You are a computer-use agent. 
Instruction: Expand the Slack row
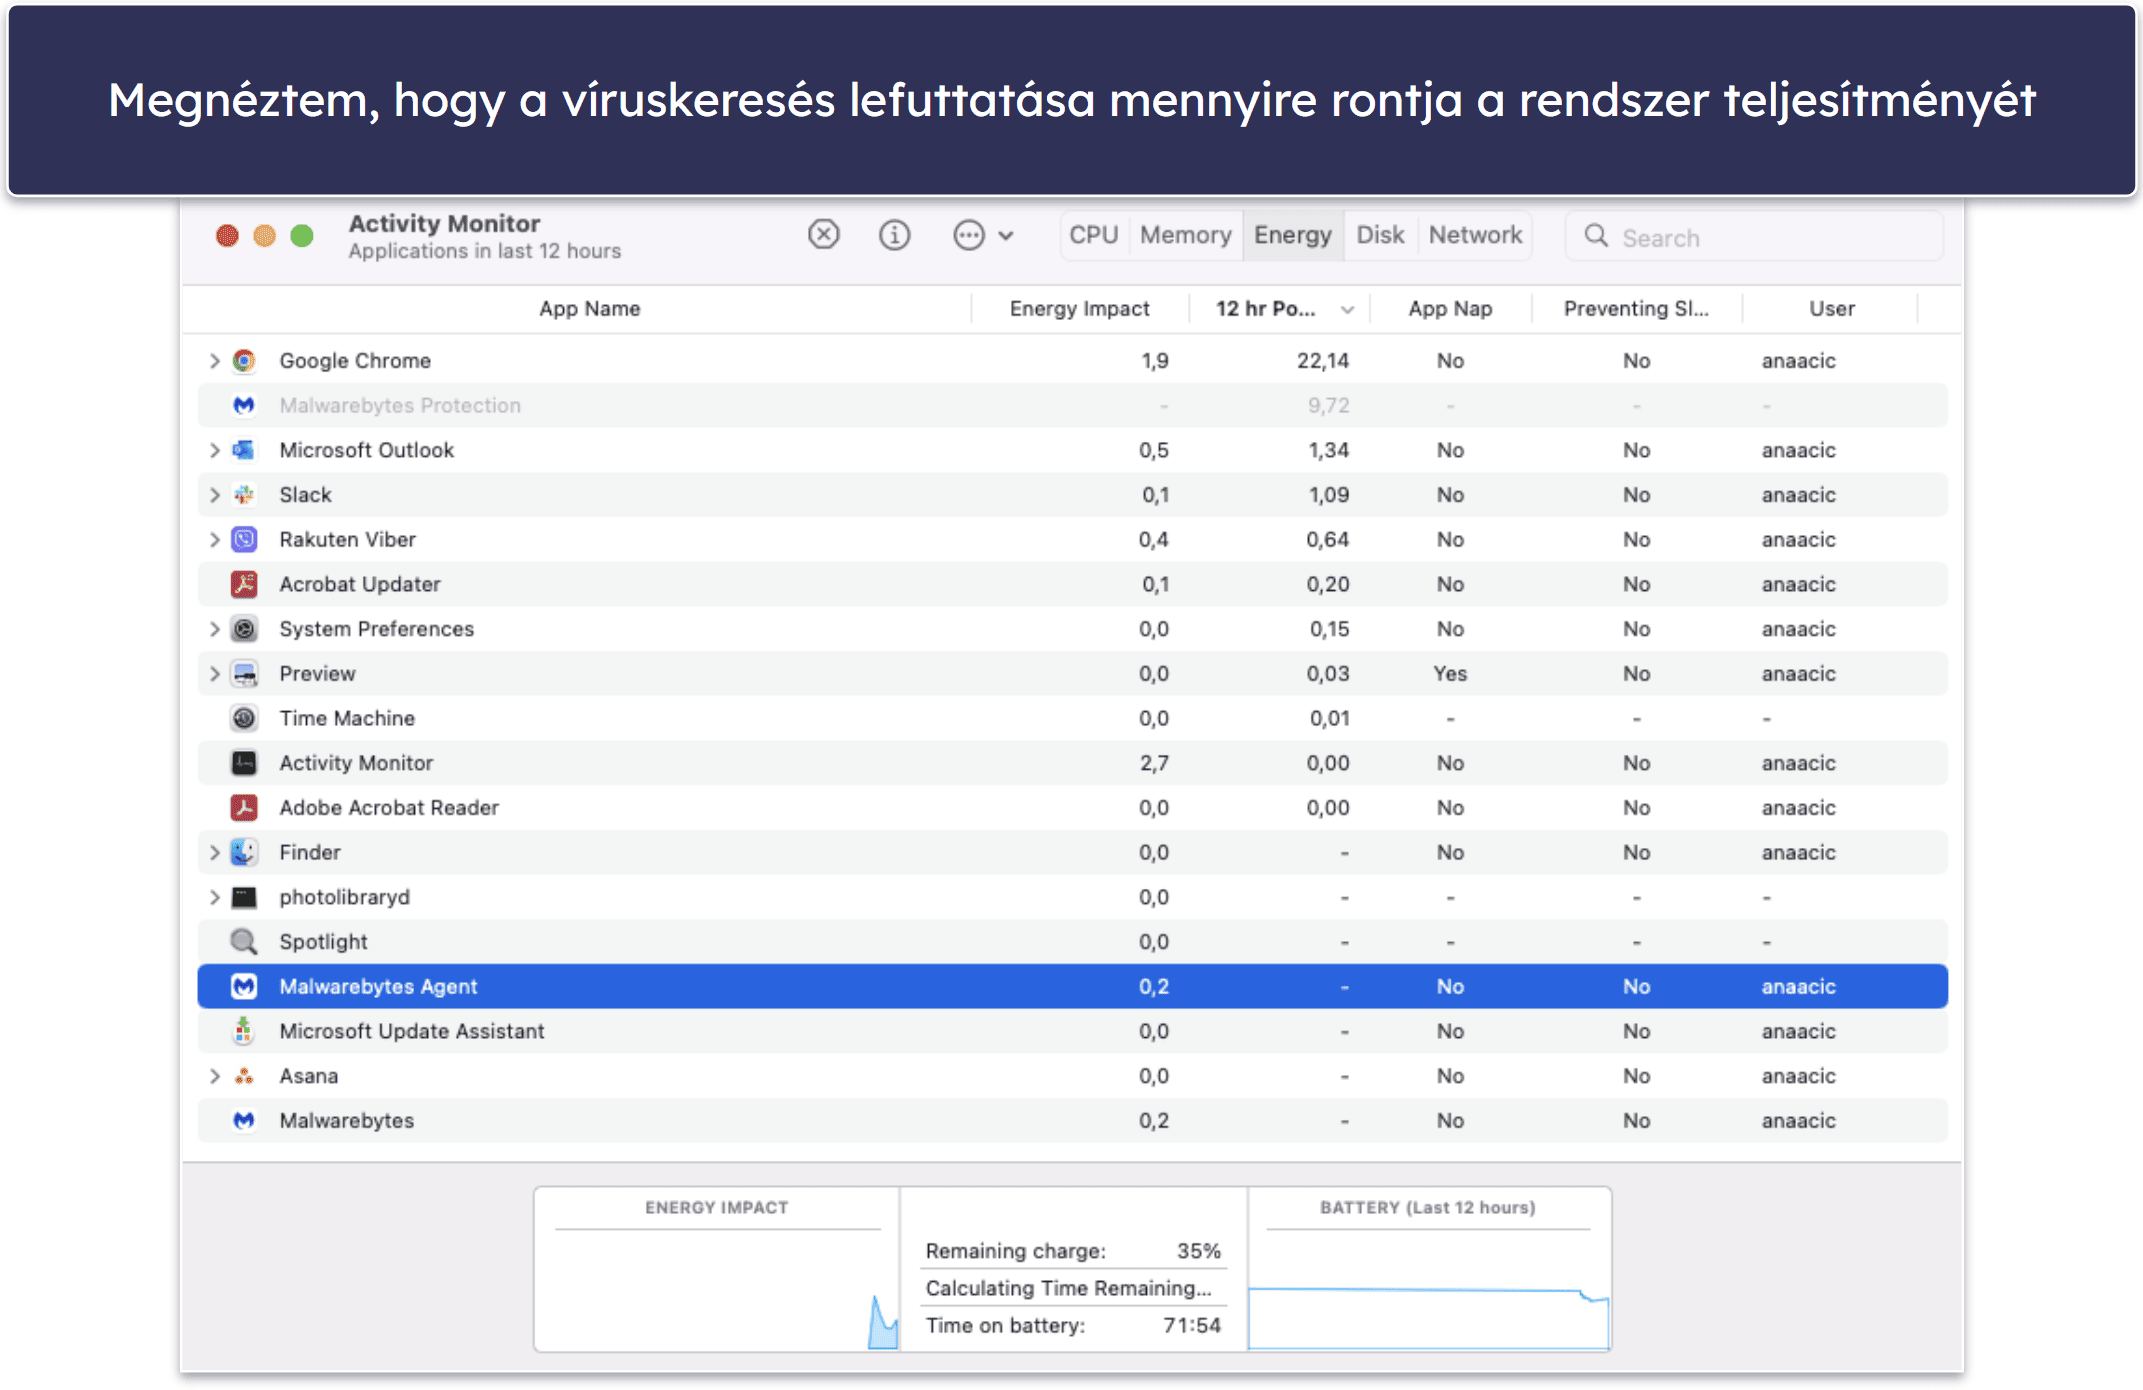pyautogui.click(x=214, y=495)
